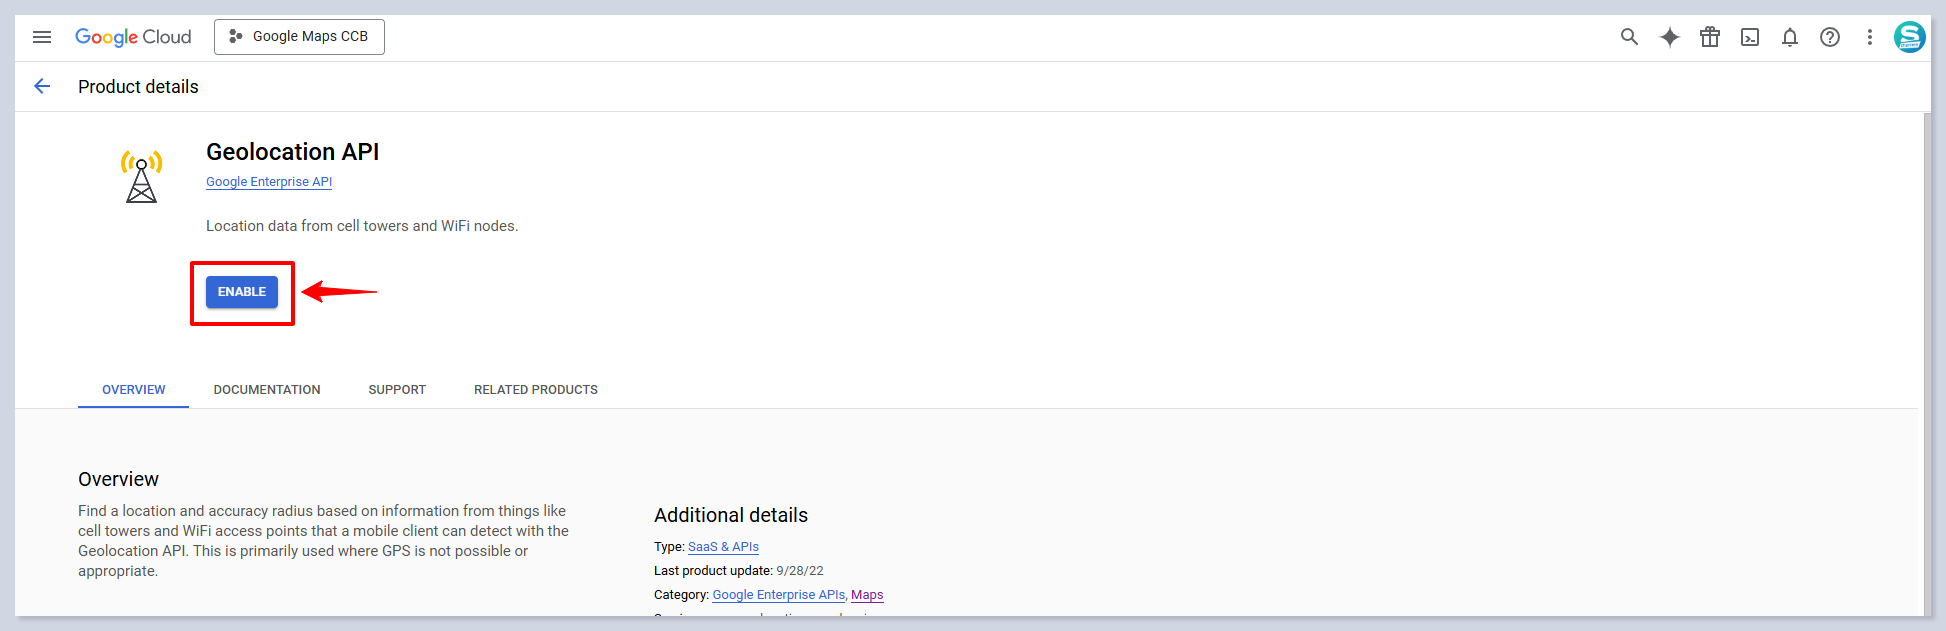
Task: Go back using the left arrow
Action: (42, 87)
